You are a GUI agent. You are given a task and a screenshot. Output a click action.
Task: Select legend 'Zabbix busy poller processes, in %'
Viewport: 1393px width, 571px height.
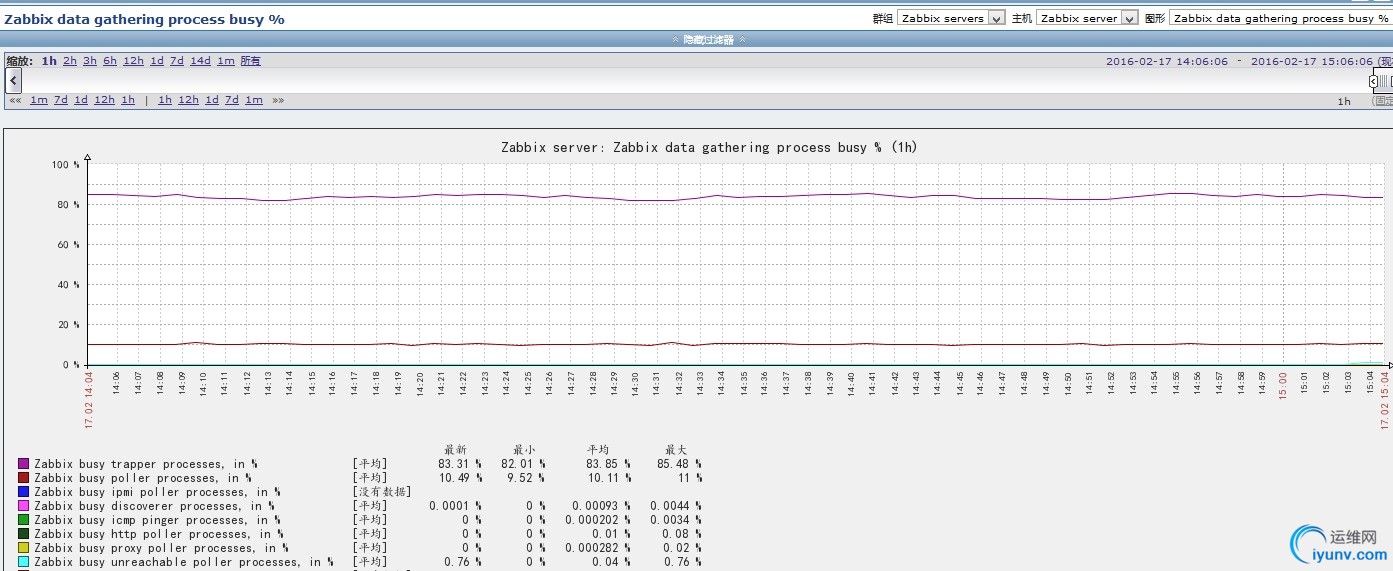143,478
